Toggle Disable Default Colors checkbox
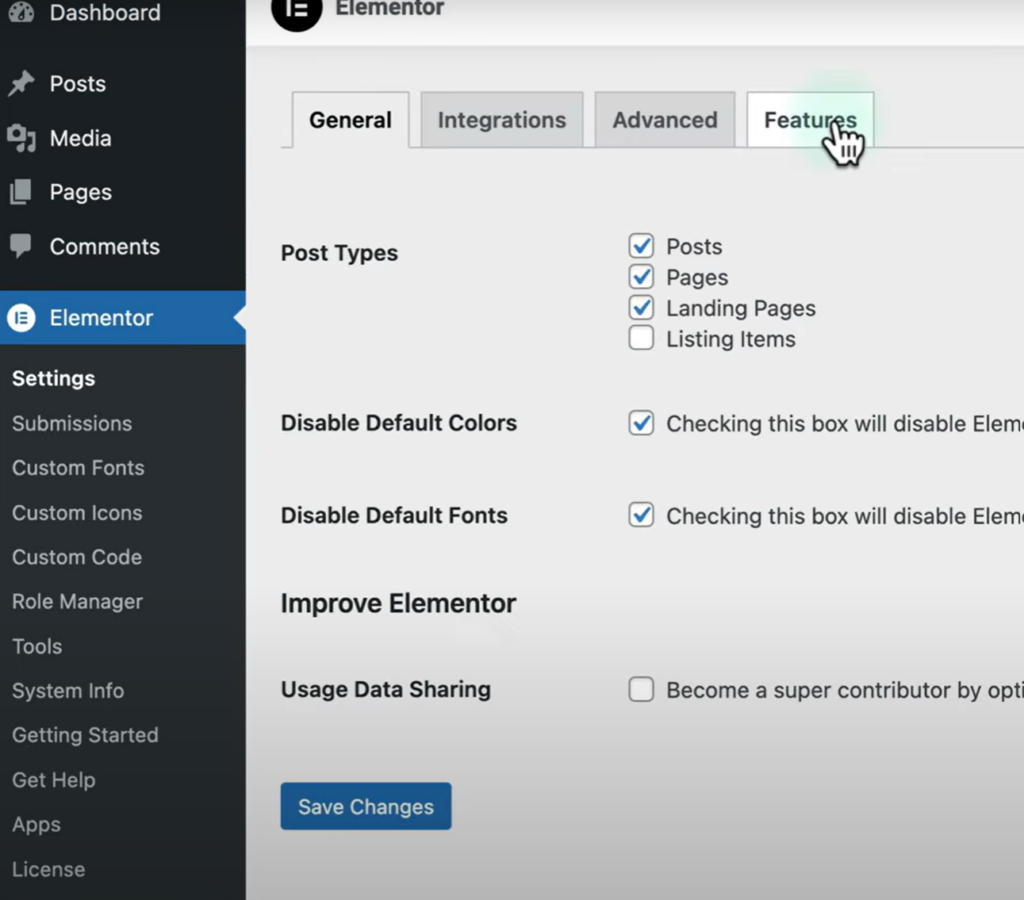1024x900 pixels. (641, 423)
